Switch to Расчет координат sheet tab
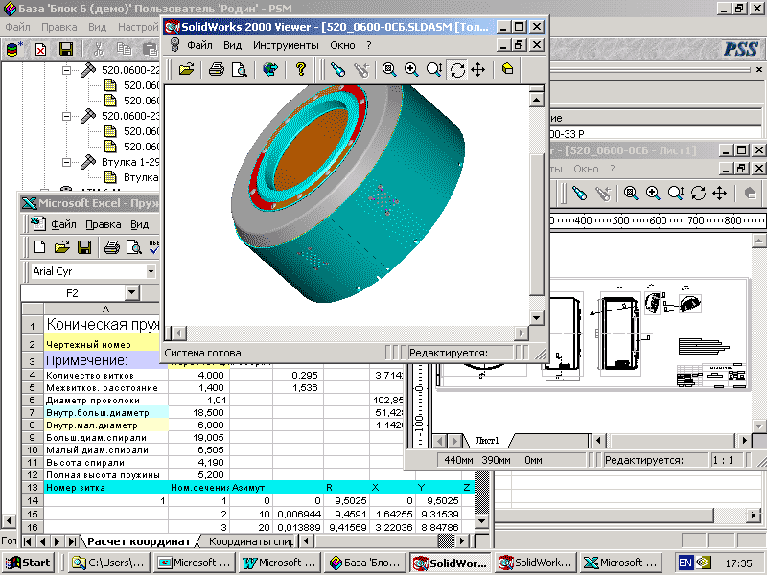 138,541
